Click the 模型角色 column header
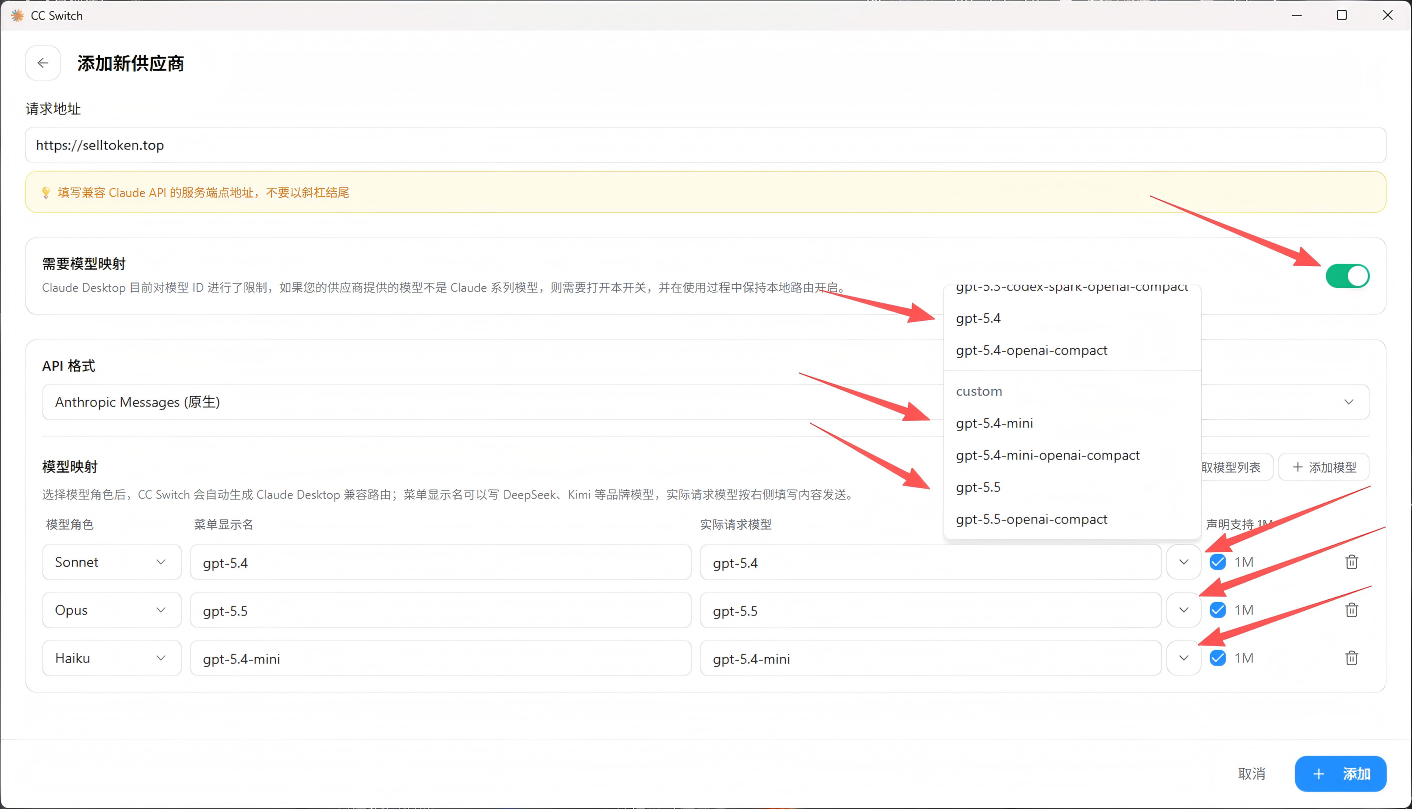1412x809 pixels. tap(70, 524)
